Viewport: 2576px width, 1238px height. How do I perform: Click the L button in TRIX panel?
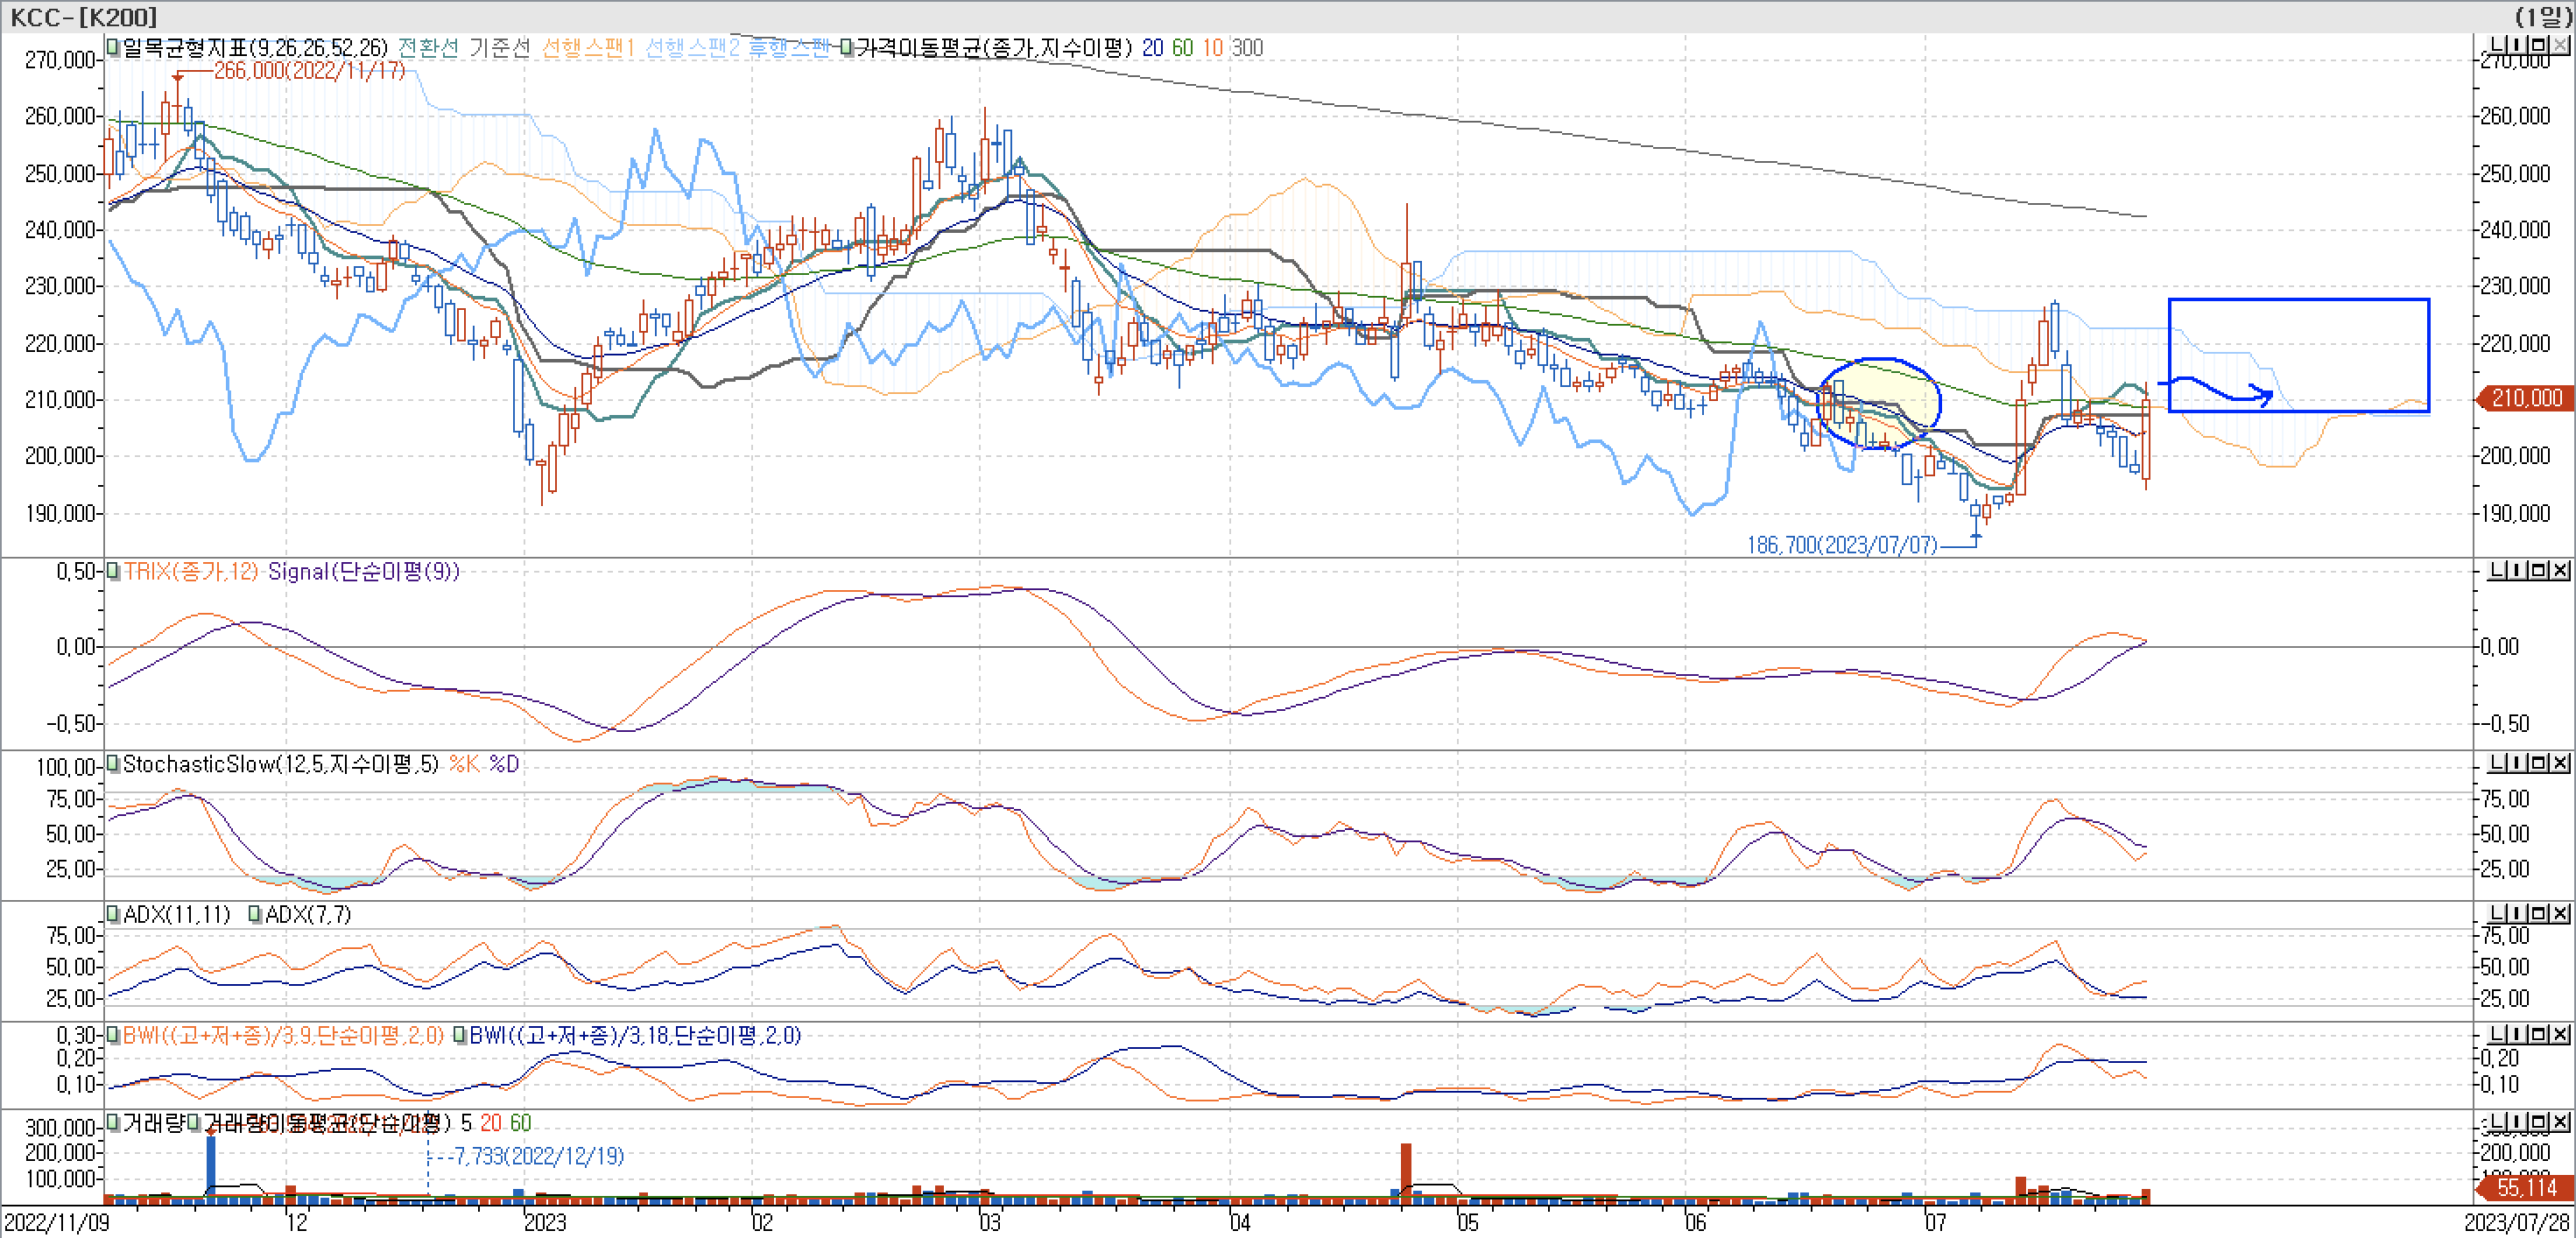click(x=2496, y=570)
